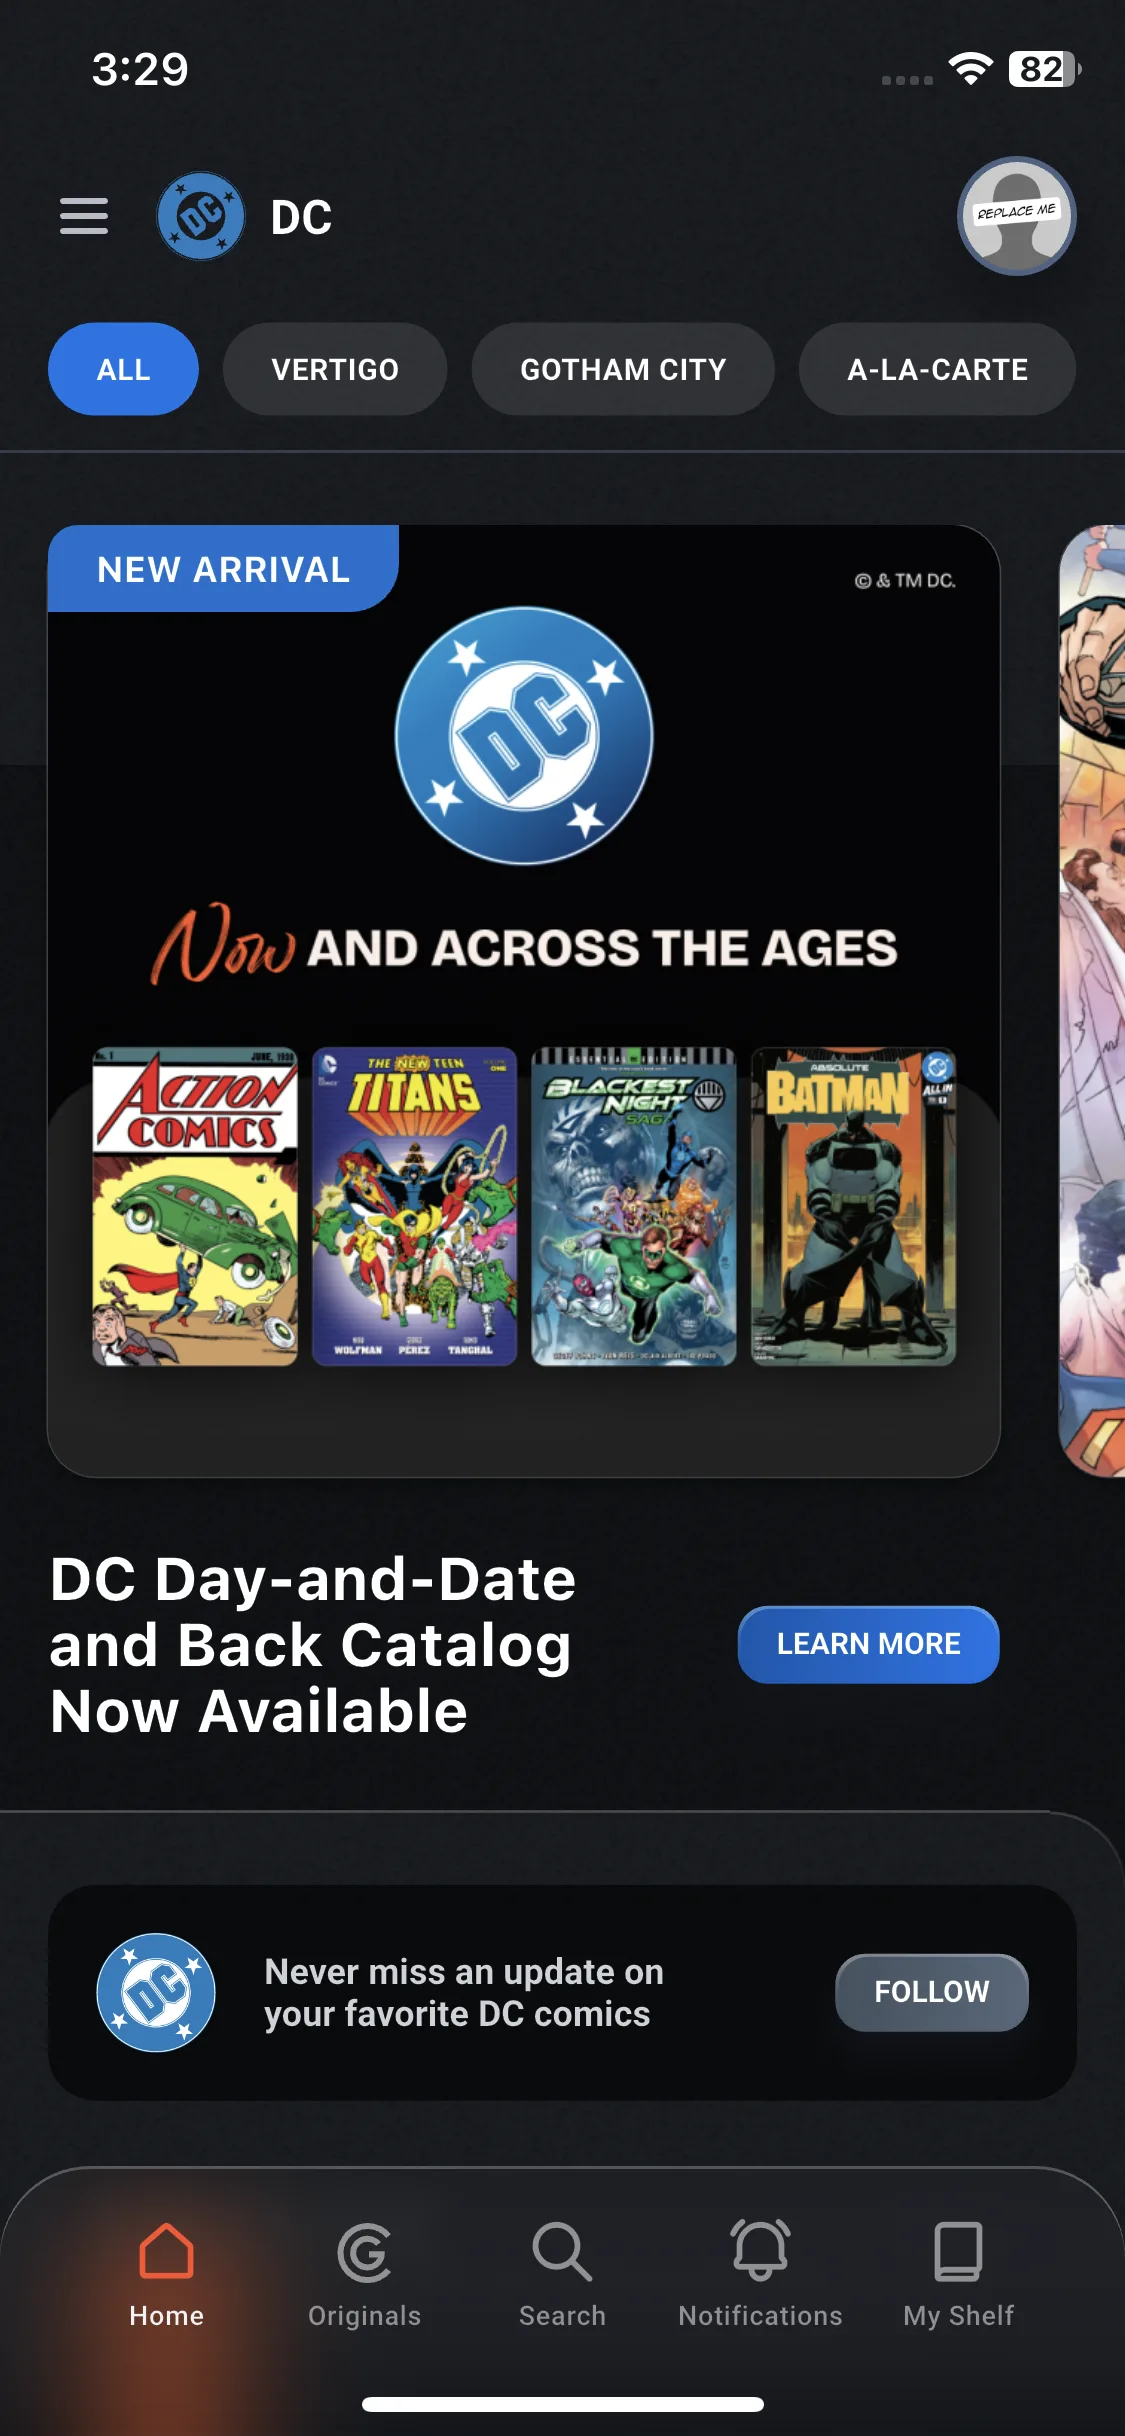Select the ALL filter chip

point(123,369)
